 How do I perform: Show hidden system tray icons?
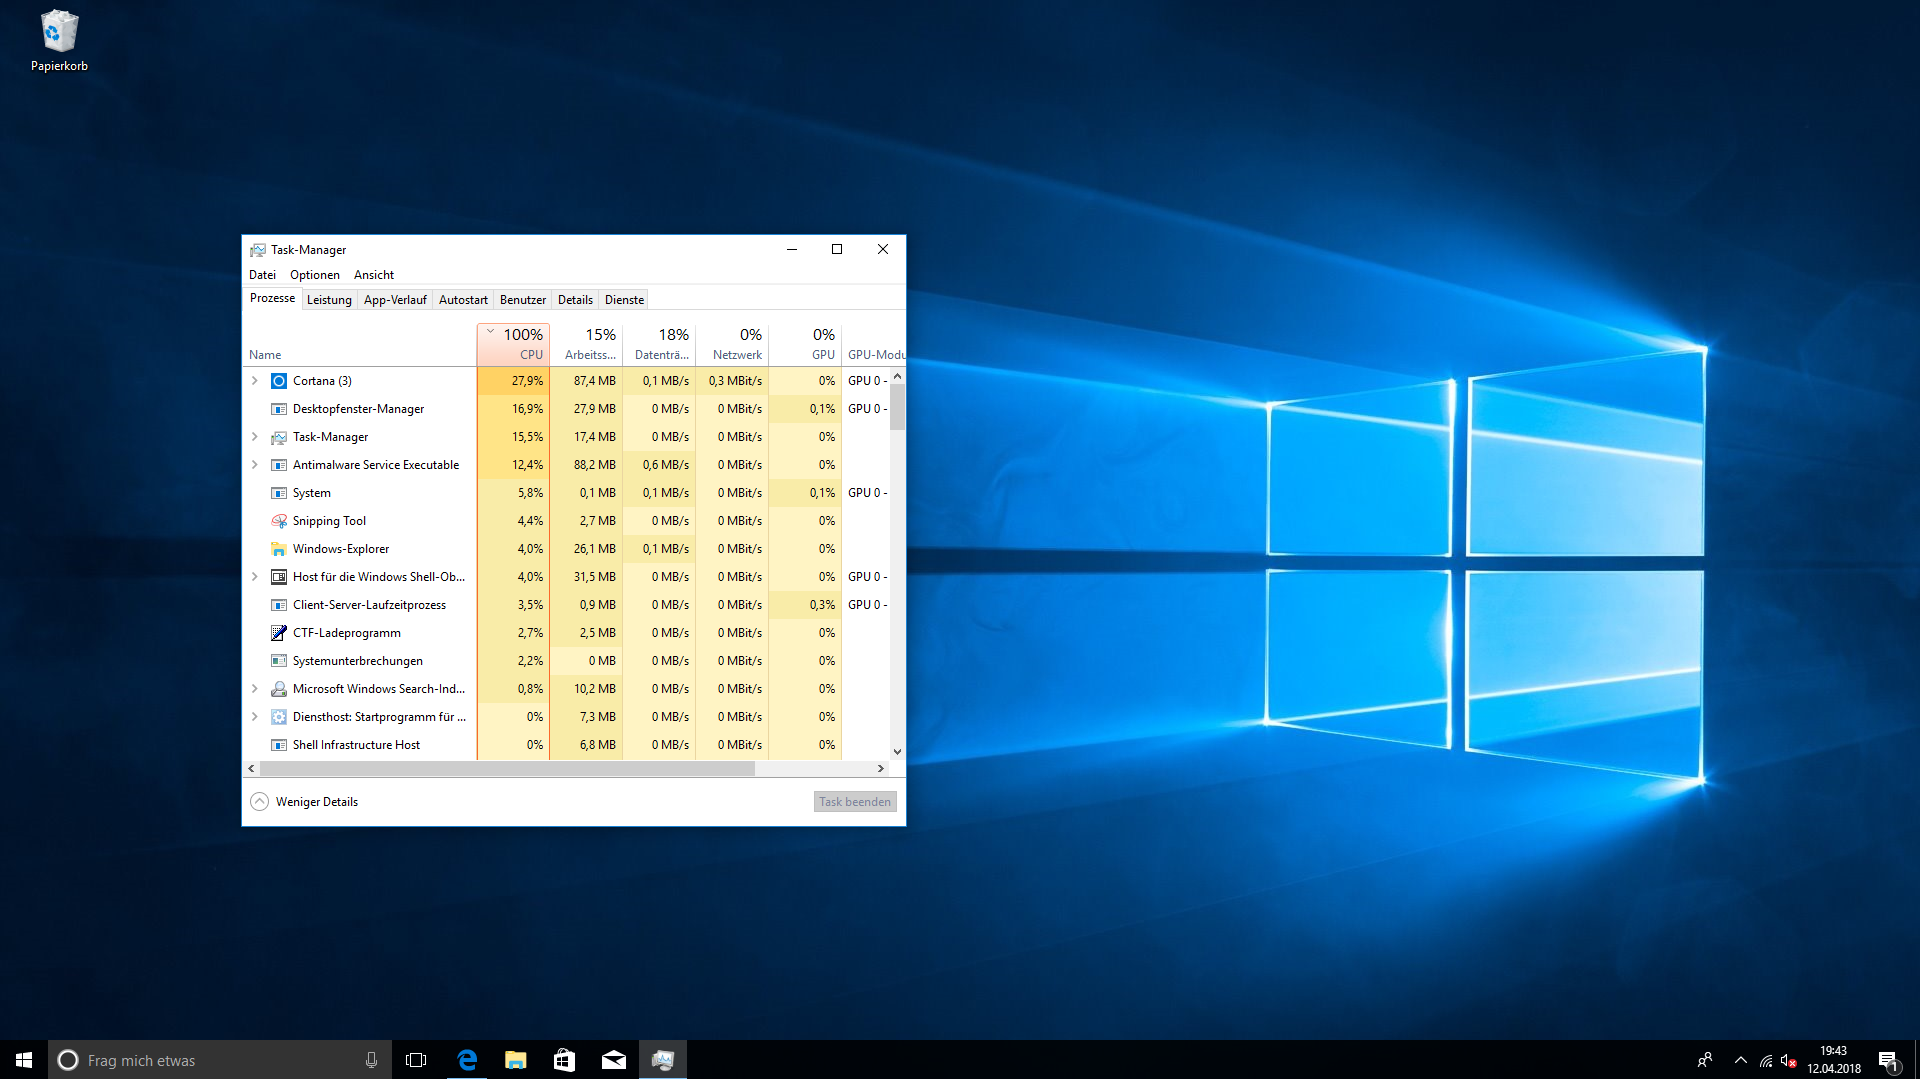click(x=1741, y=1060)
